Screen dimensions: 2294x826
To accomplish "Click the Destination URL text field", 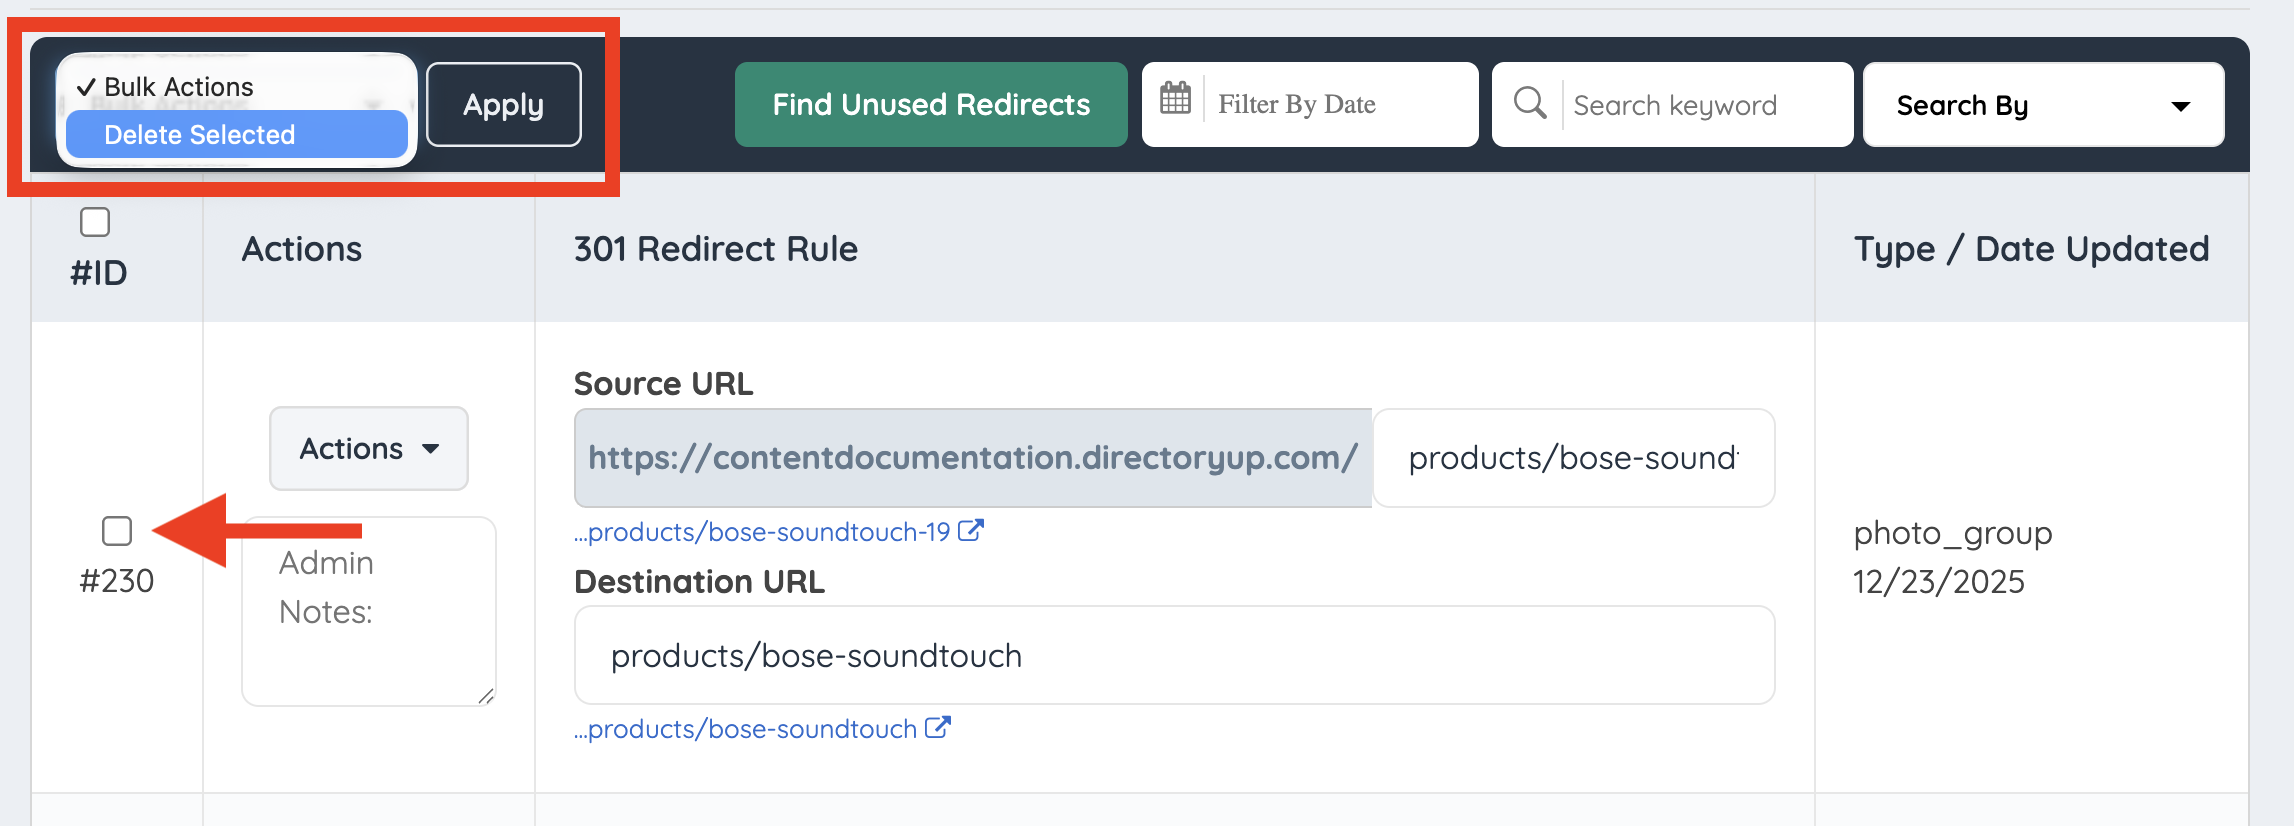I will [1174, 656].
